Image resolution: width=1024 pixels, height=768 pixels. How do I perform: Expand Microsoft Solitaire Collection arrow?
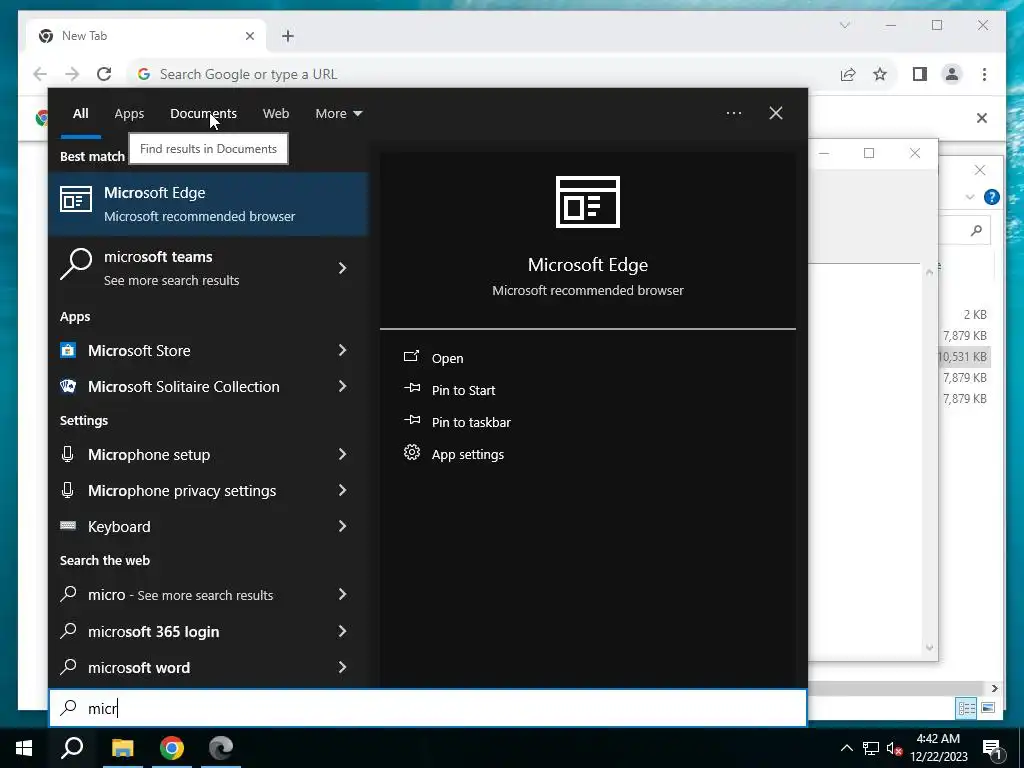click(342, 386)
